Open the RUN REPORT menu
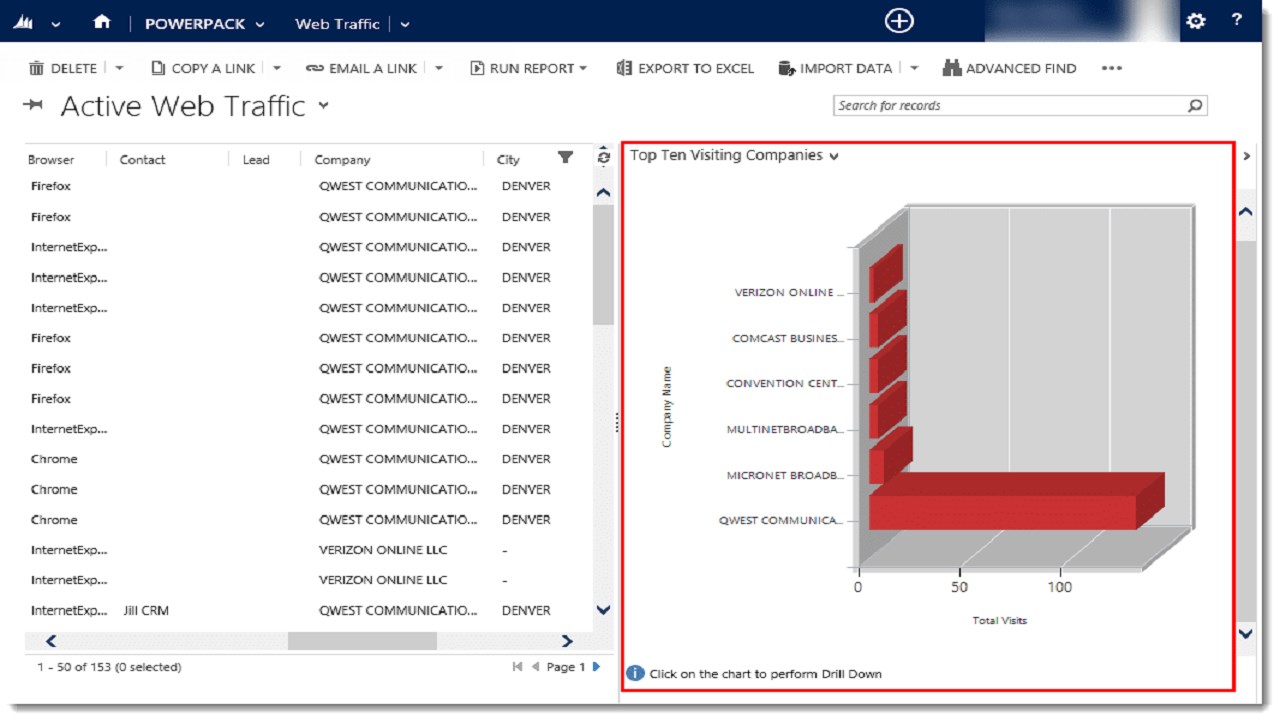Viewport: 1280px width, 720px height. pos(529,68)
